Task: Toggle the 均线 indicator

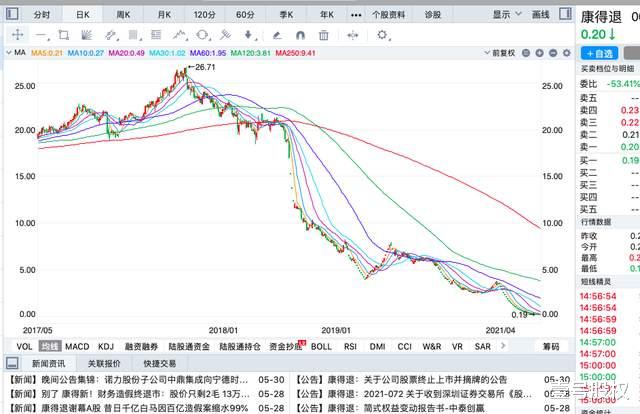Action: [50, 346]
